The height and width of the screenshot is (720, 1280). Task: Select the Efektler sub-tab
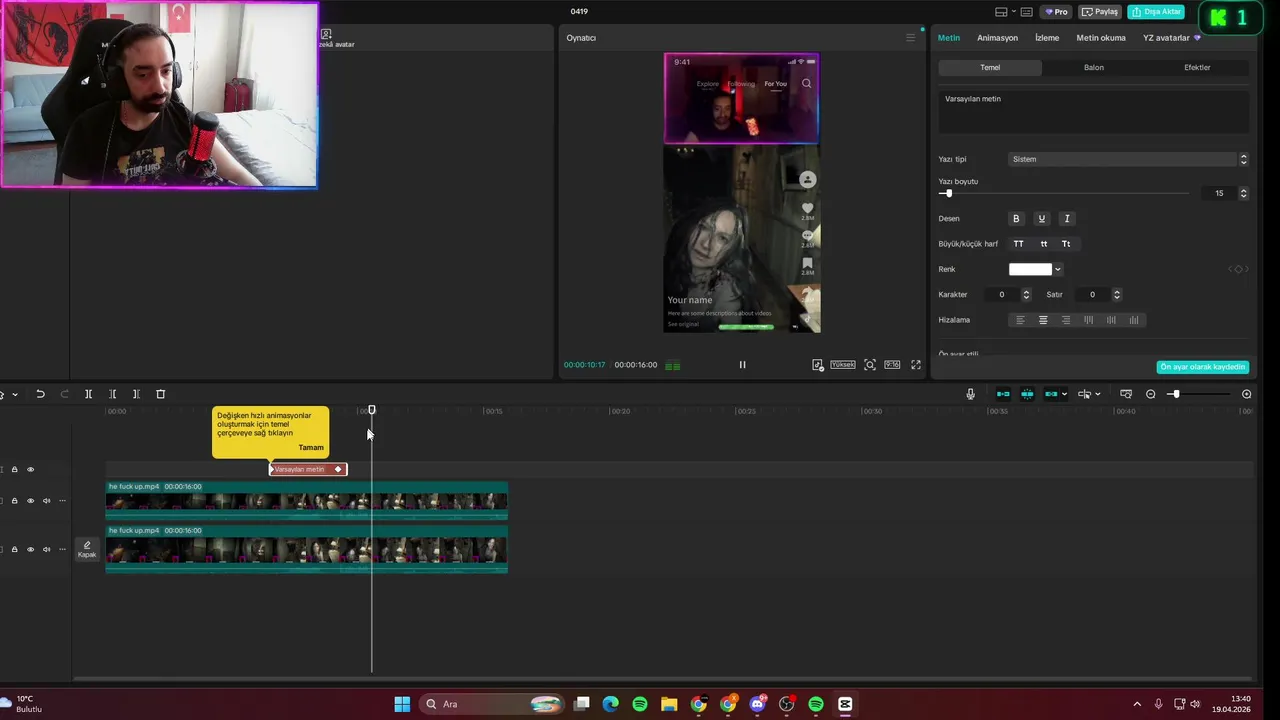[x=1197, y=67]
